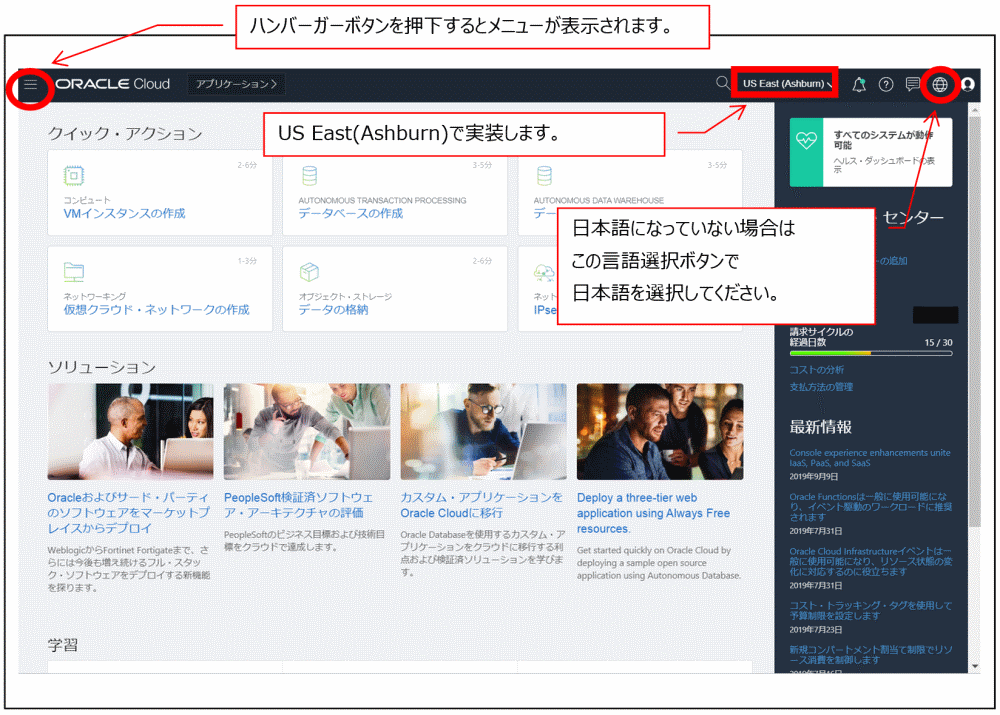This screenshot has width=1000, height=715.
Task: Open Oracle Cloud Infrastructureイベント news link
Action: [x=871, y=561]
